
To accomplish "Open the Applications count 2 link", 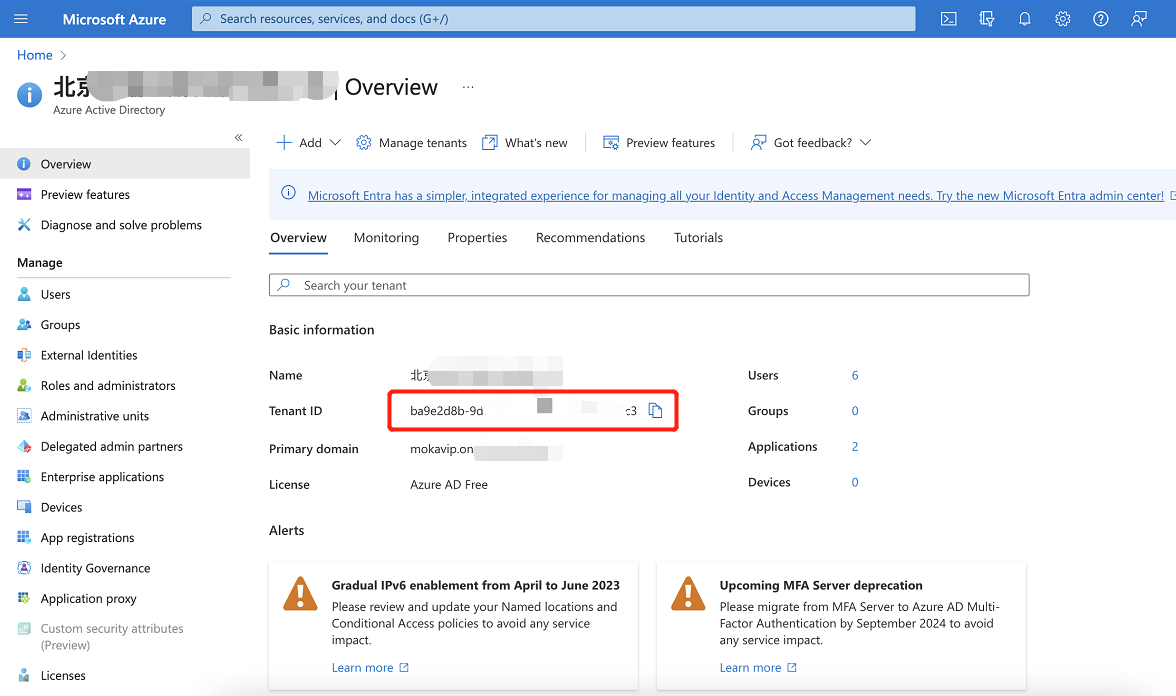I will click(x=855, y=446).
